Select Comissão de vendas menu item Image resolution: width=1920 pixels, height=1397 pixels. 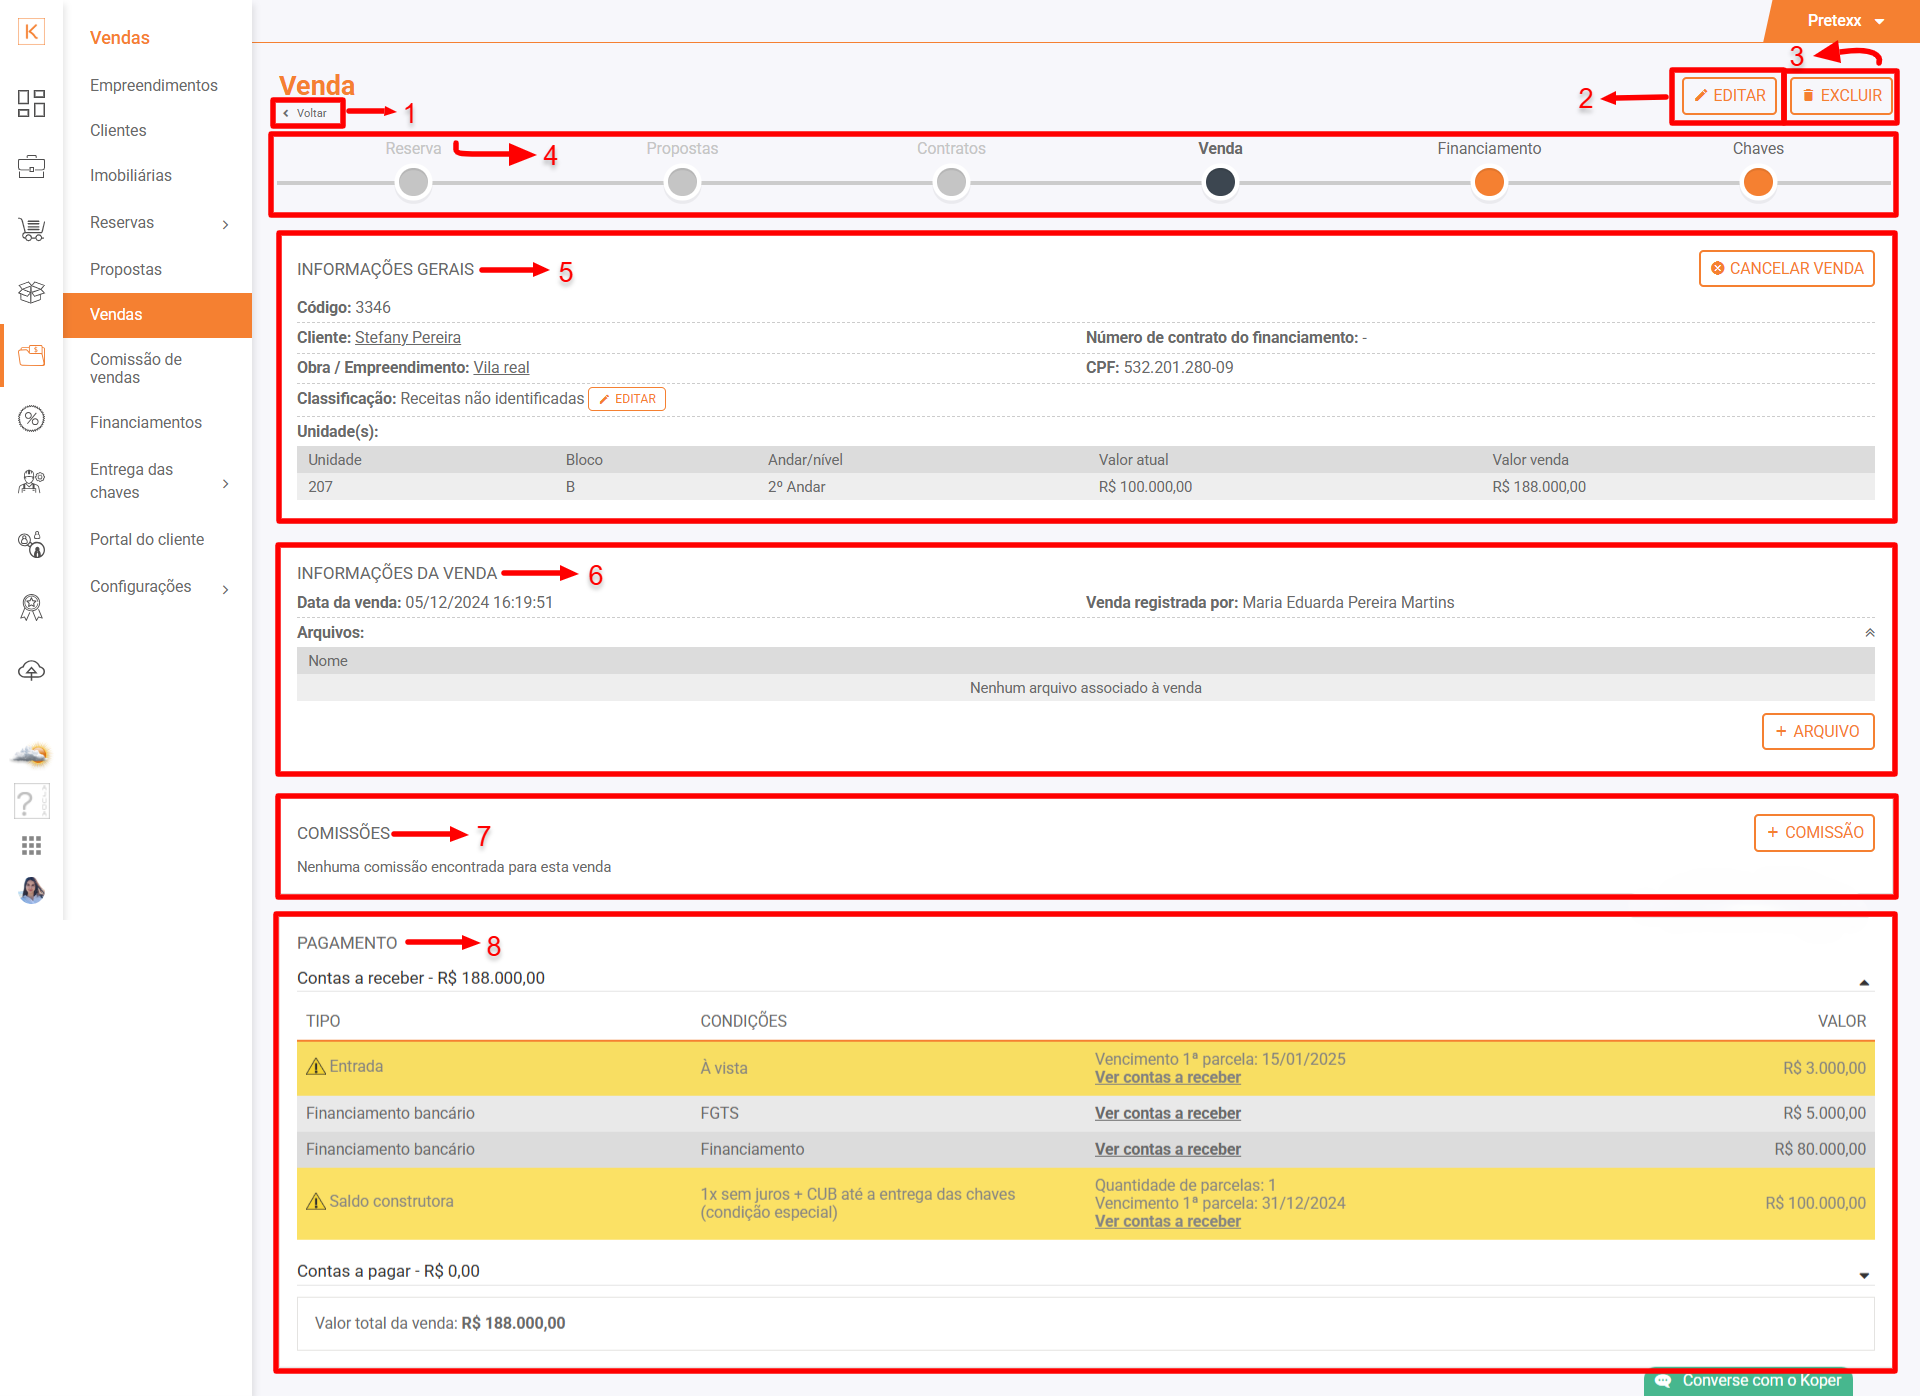pos(136,368)
